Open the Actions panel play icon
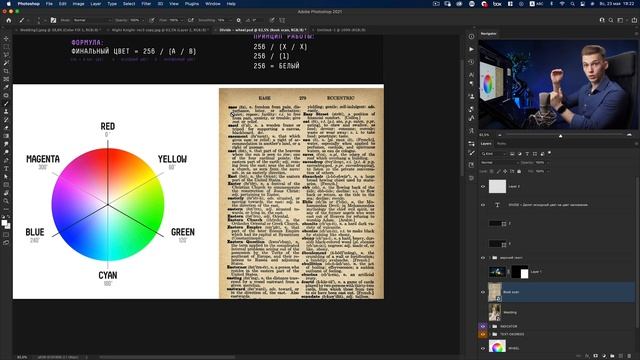Viewport: 640px width, 360px height. 471,49
